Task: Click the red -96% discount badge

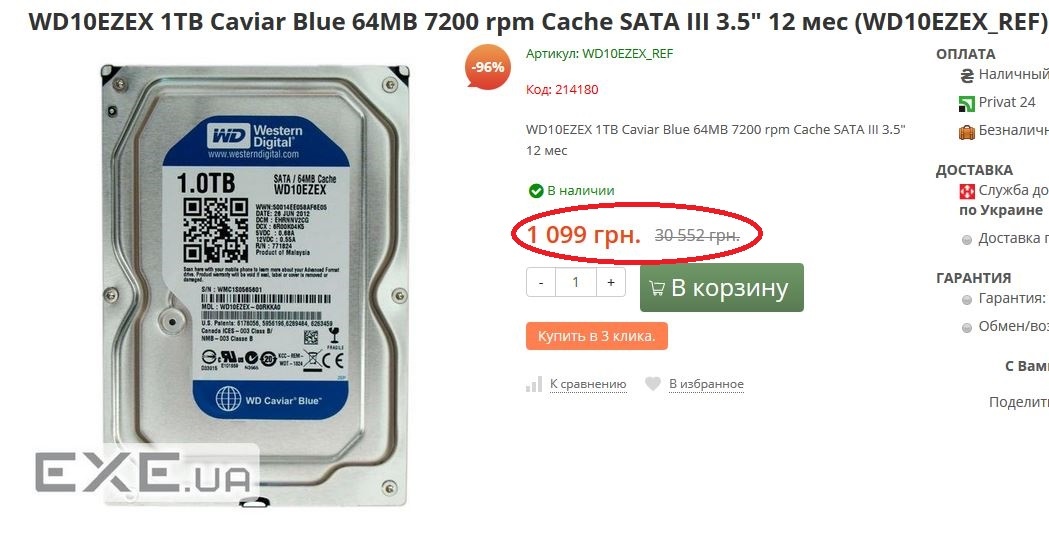Action: click(488, 66)
